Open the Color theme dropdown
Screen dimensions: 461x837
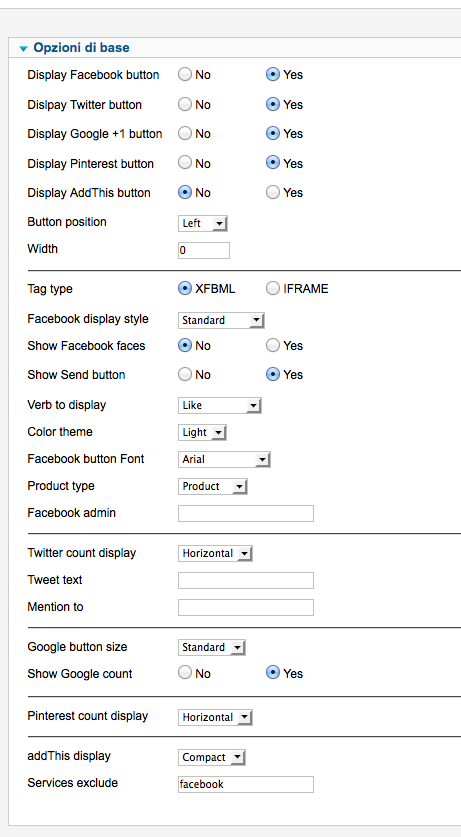tap(202, 432)
